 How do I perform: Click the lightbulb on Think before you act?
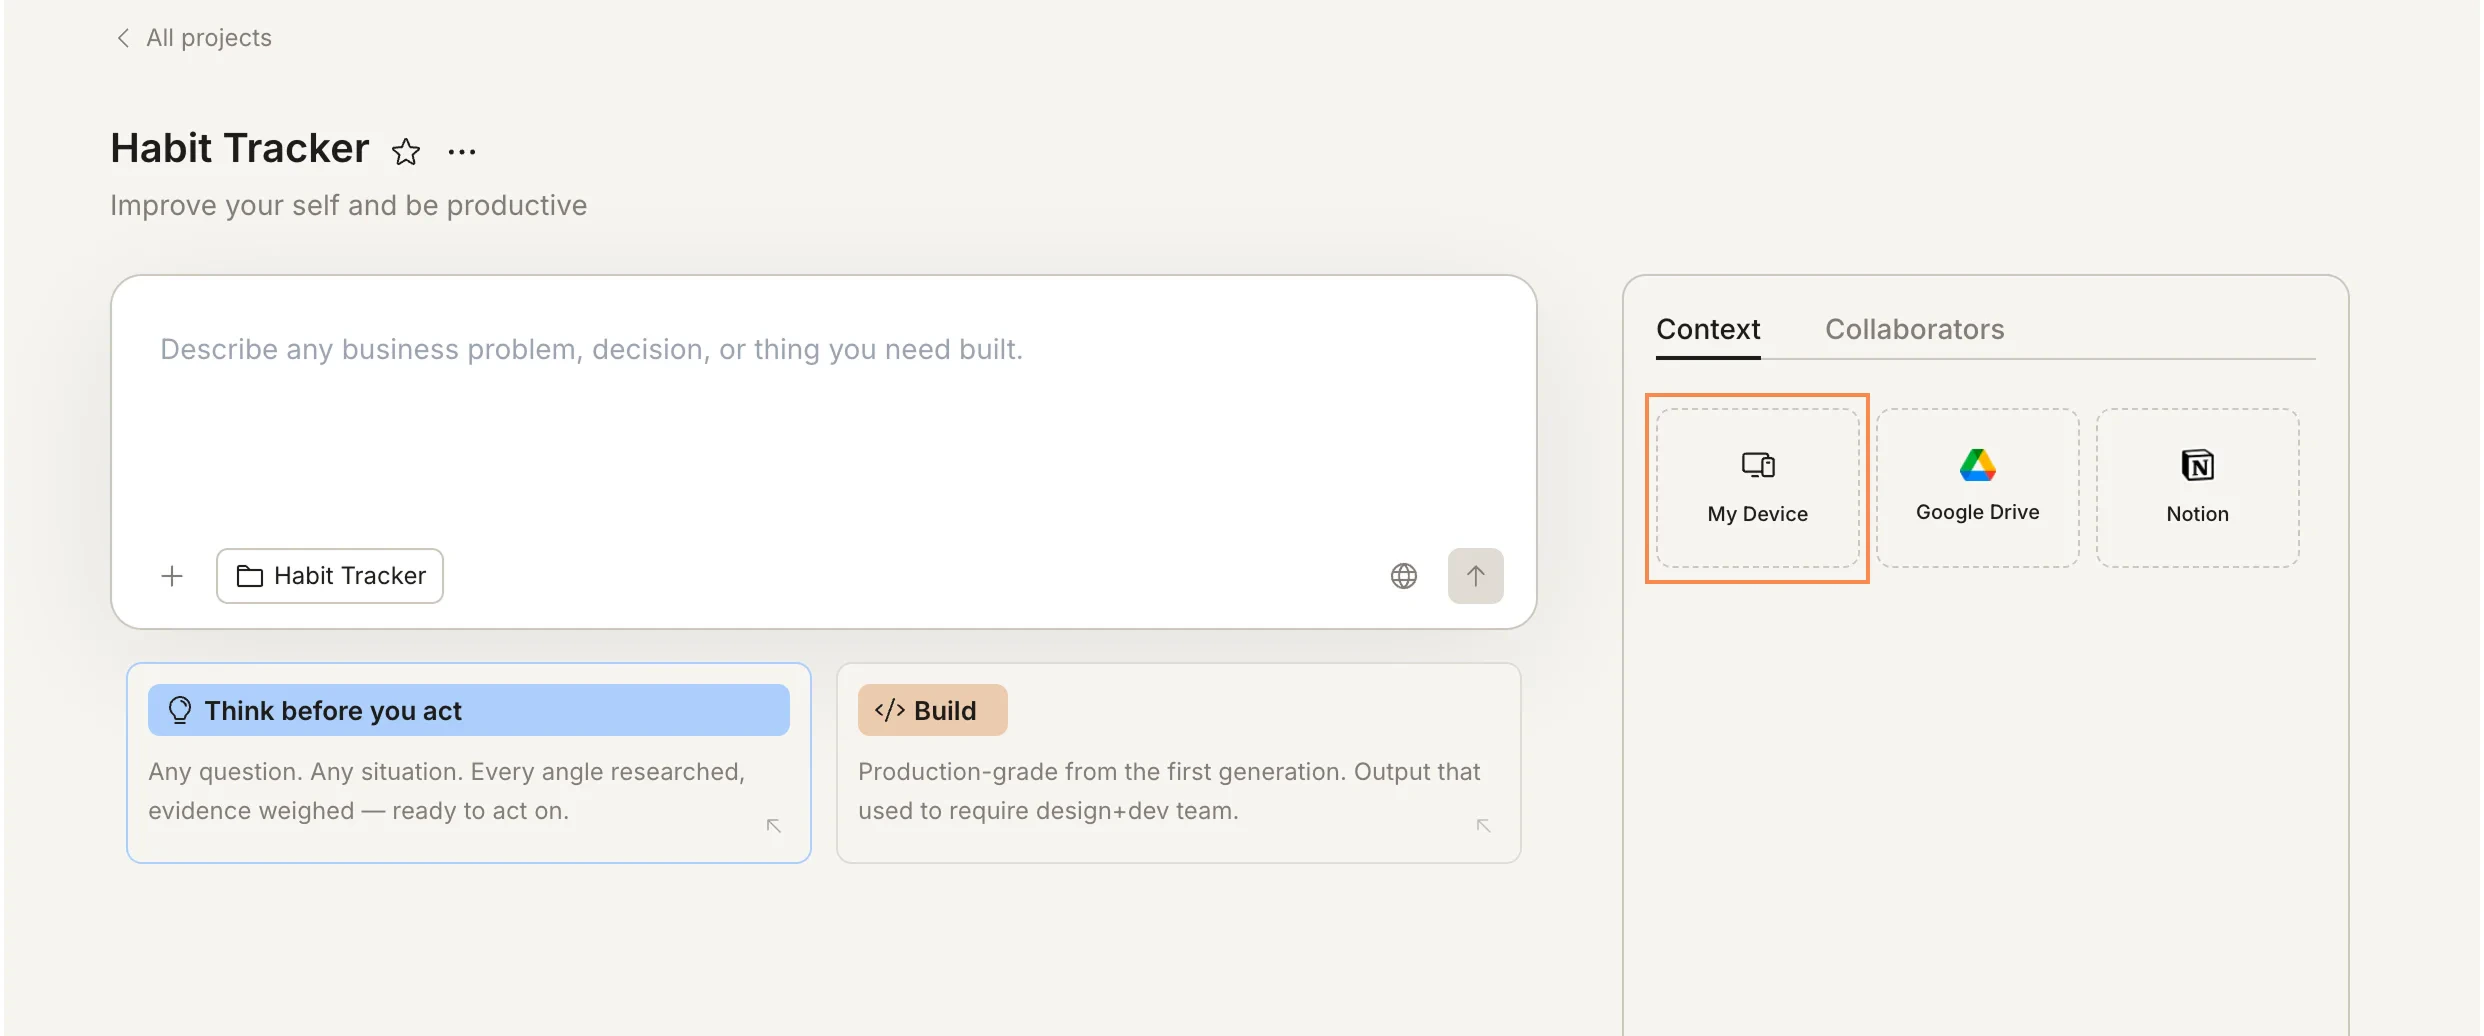click(180, 709)
